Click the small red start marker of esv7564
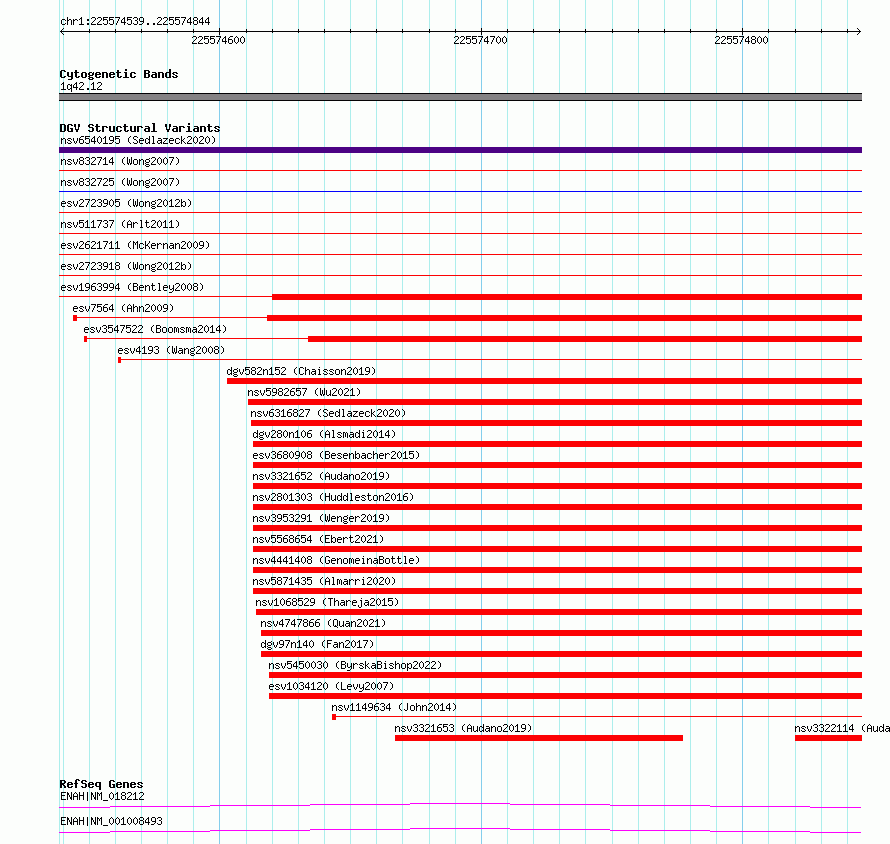The height and width of the screenshot is (844, 890). point(75,318)
